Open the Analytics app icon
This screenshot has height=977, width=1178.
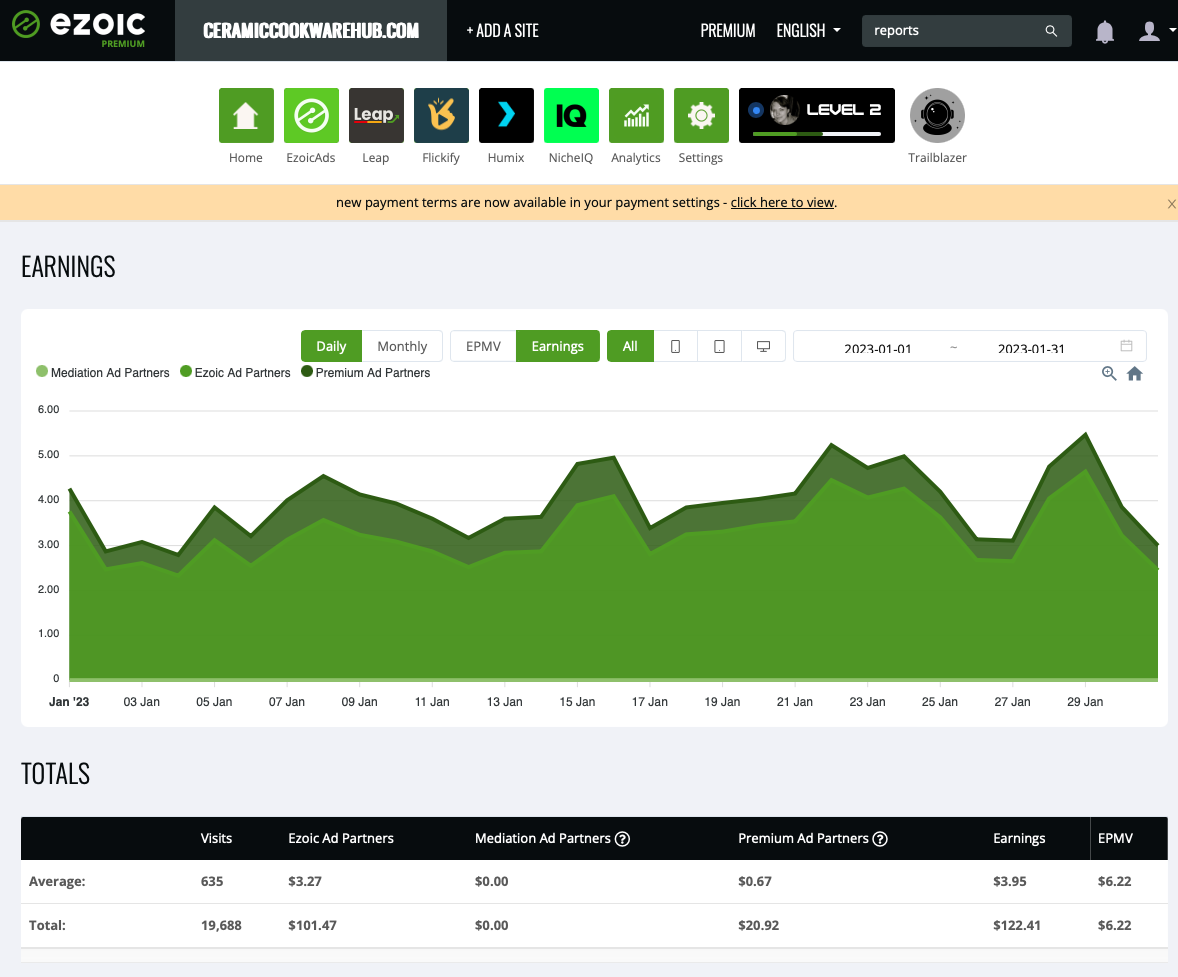click(x=636, y=115)
